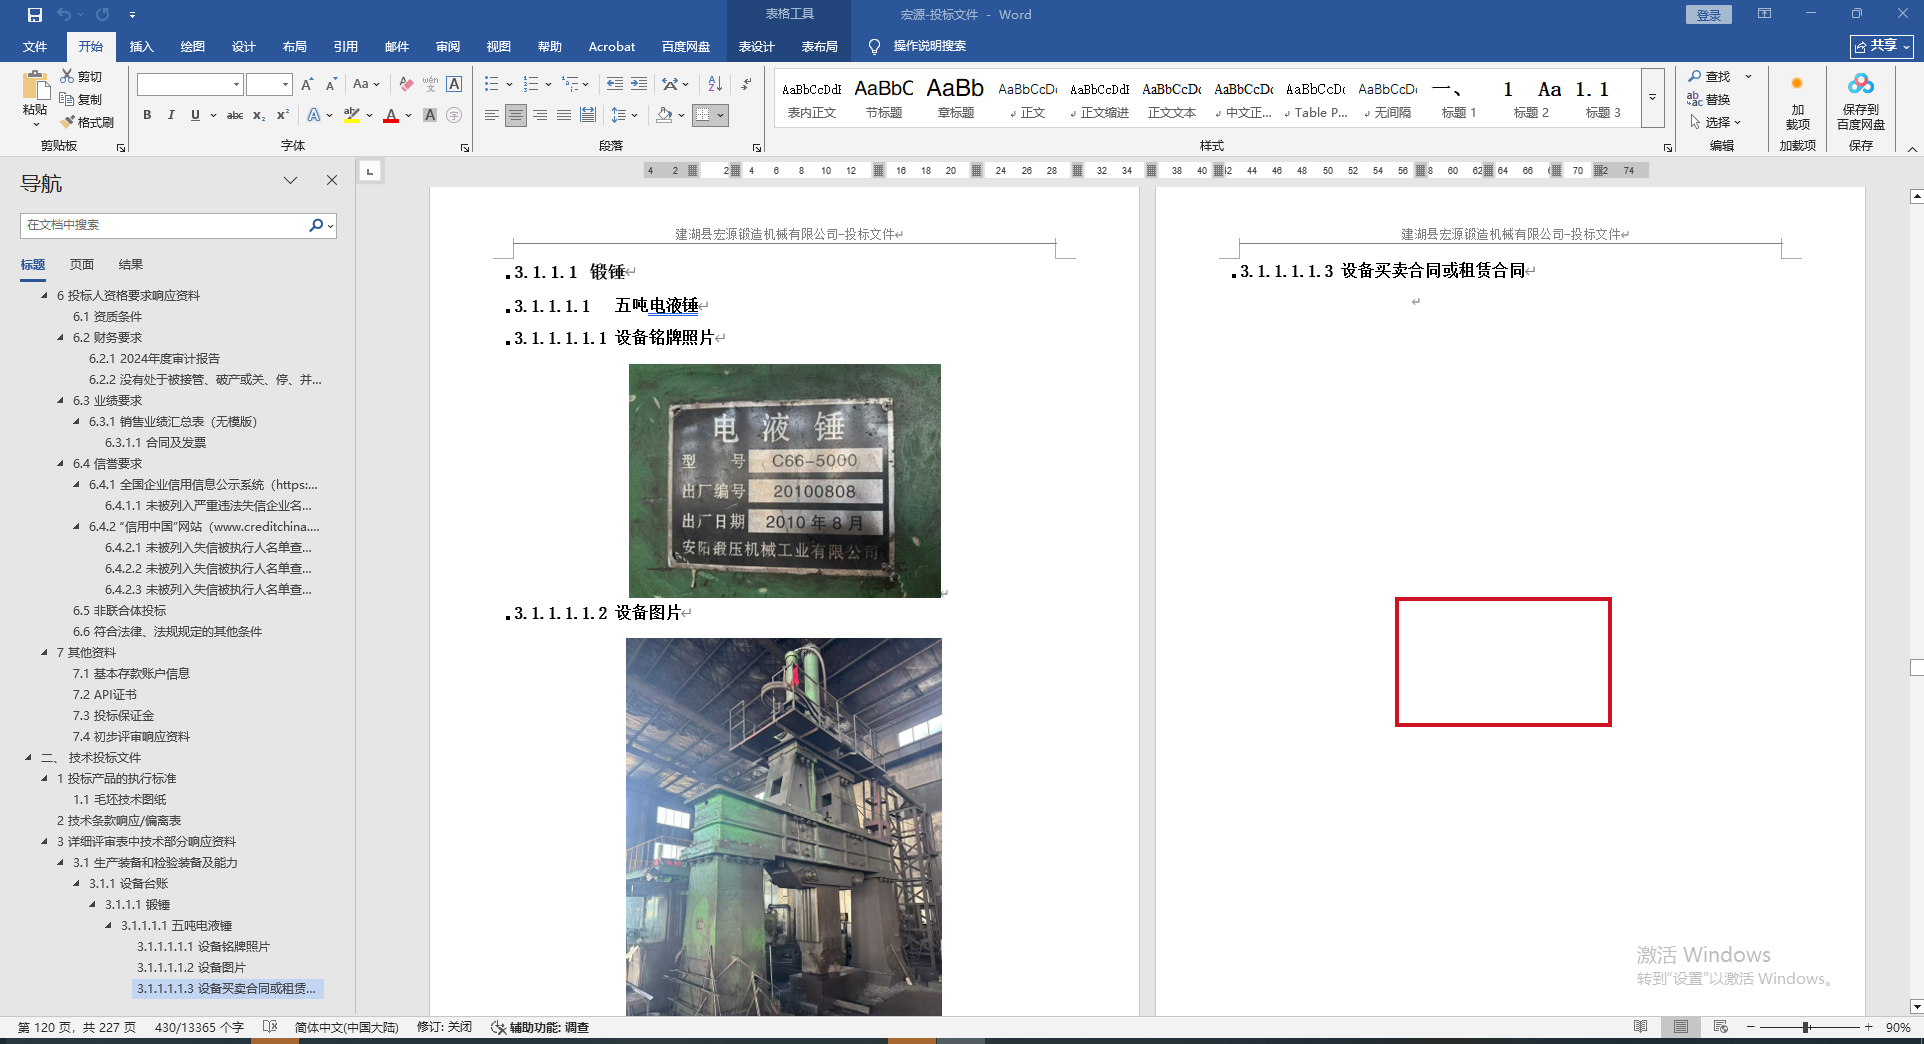Switch to 页面 tab in the navigation pane

[x=82, y=265]
